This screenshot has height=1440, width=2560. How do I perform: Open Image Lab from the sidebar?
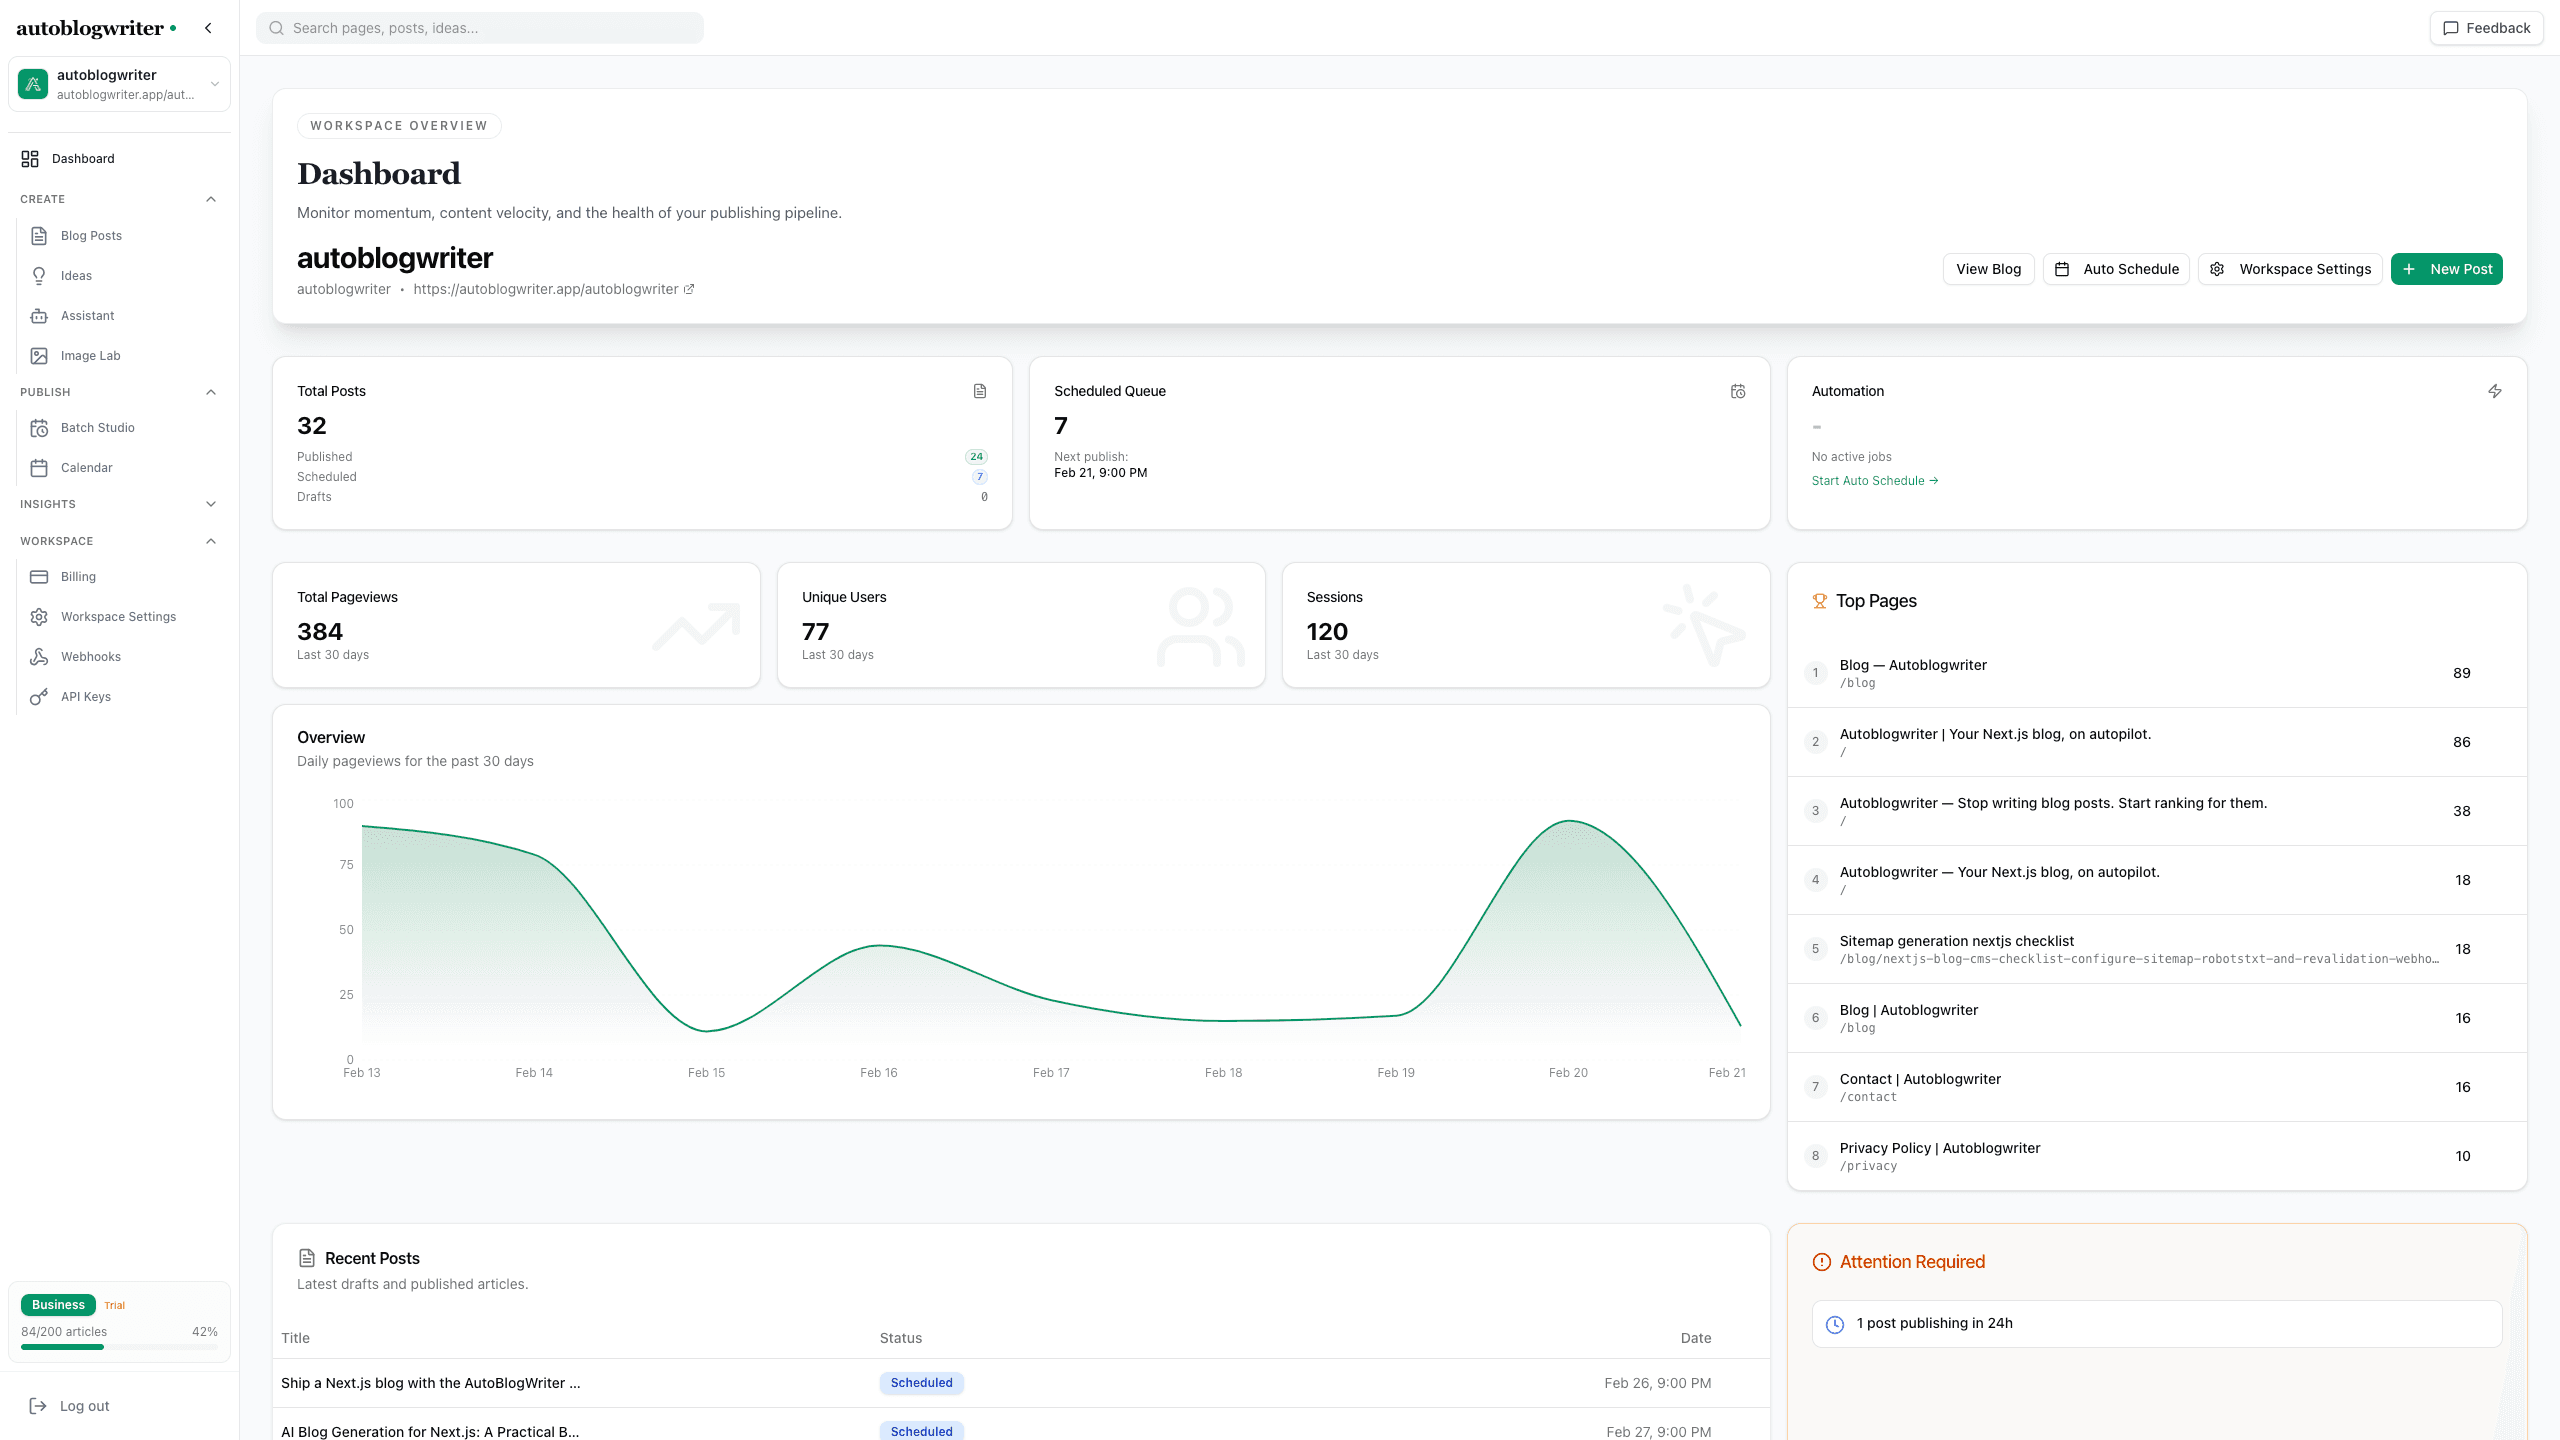point(90,355)
